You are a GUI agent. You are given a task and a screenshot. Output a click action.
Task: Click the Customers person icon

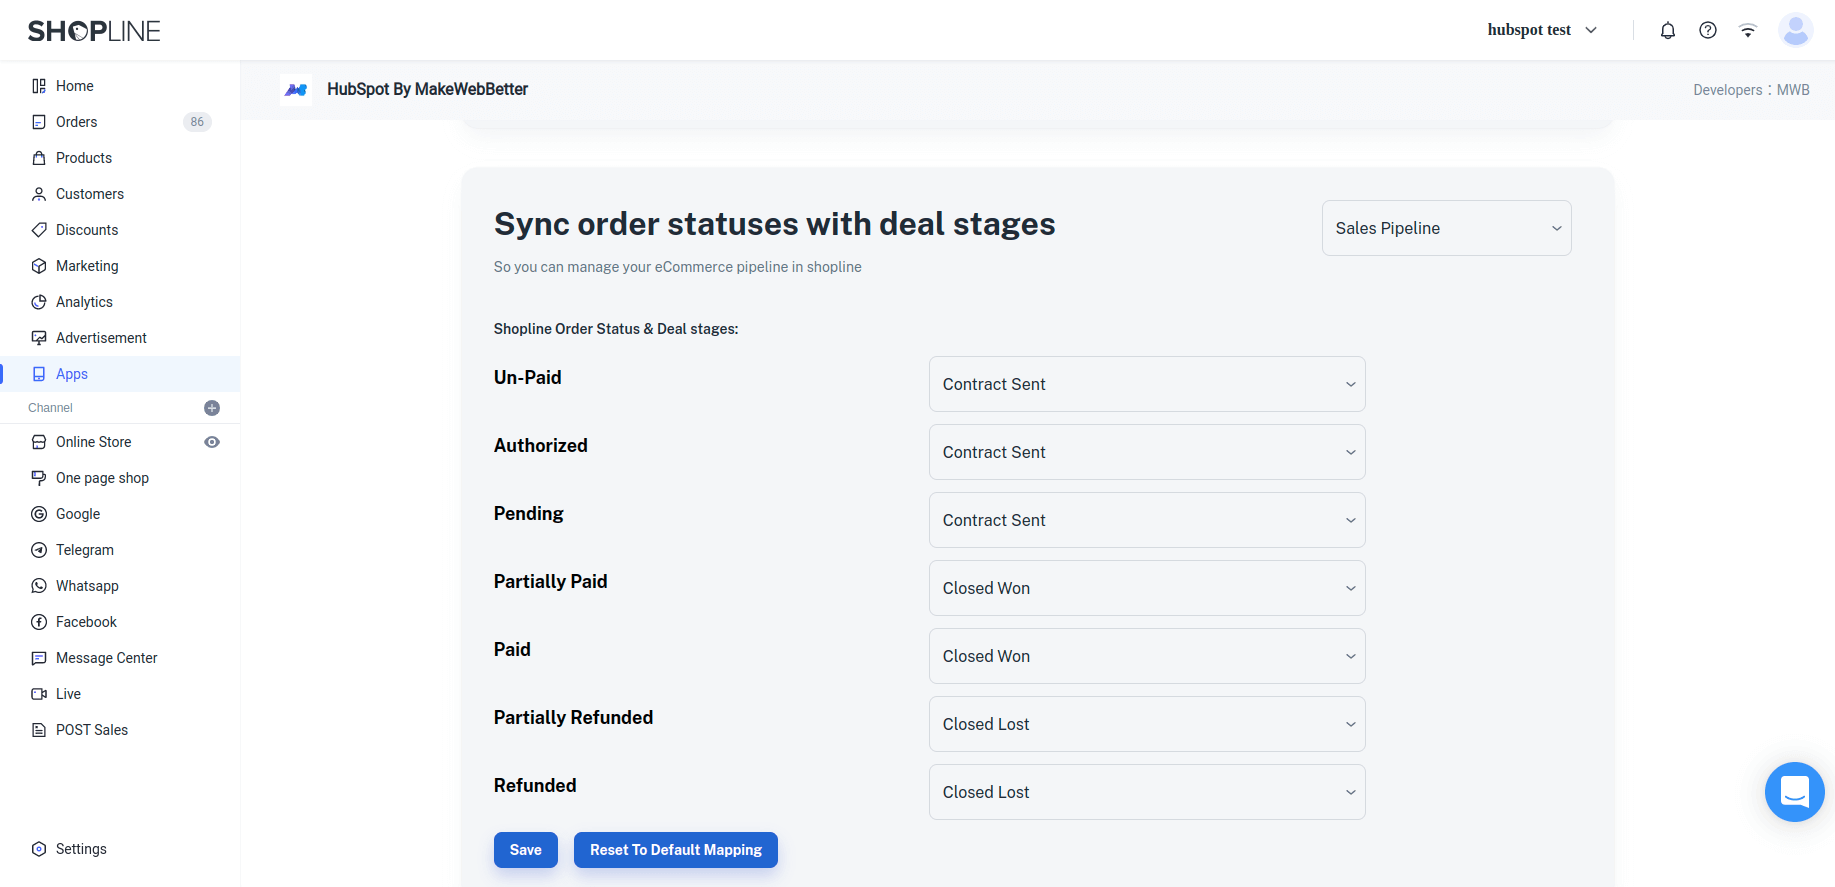tap(39, 194)
